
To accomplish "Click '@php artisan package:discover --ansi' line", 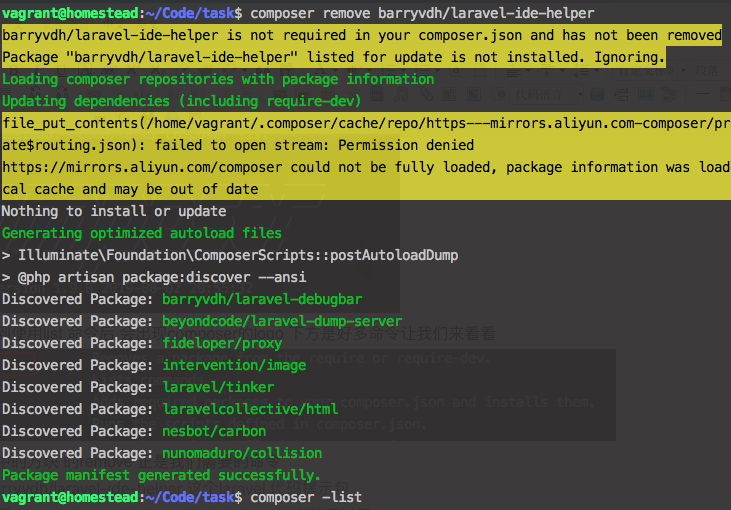I will 154,277.
